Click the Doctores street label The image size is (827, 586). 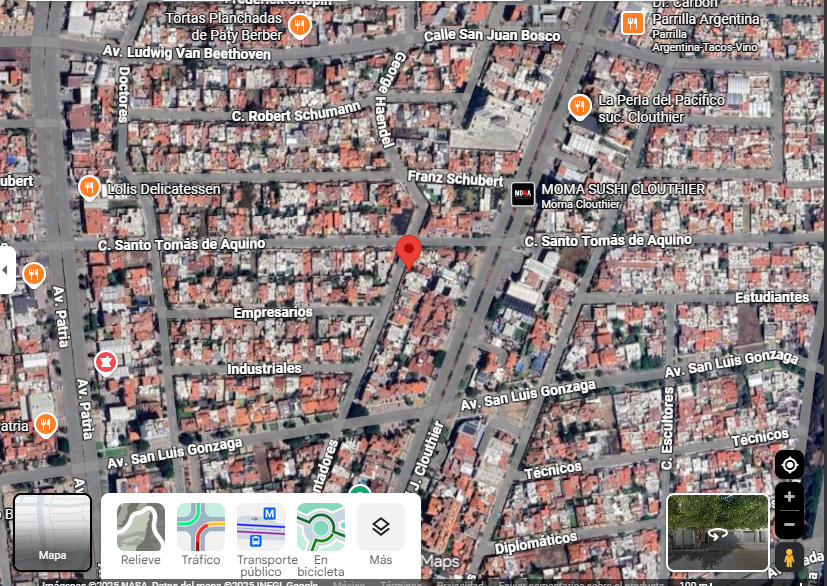(x=123, y=94)
